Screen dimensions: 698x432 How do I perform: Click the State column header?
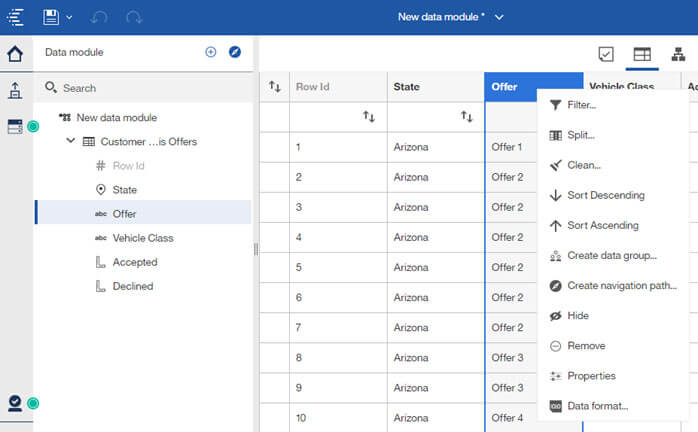(436, 86)
